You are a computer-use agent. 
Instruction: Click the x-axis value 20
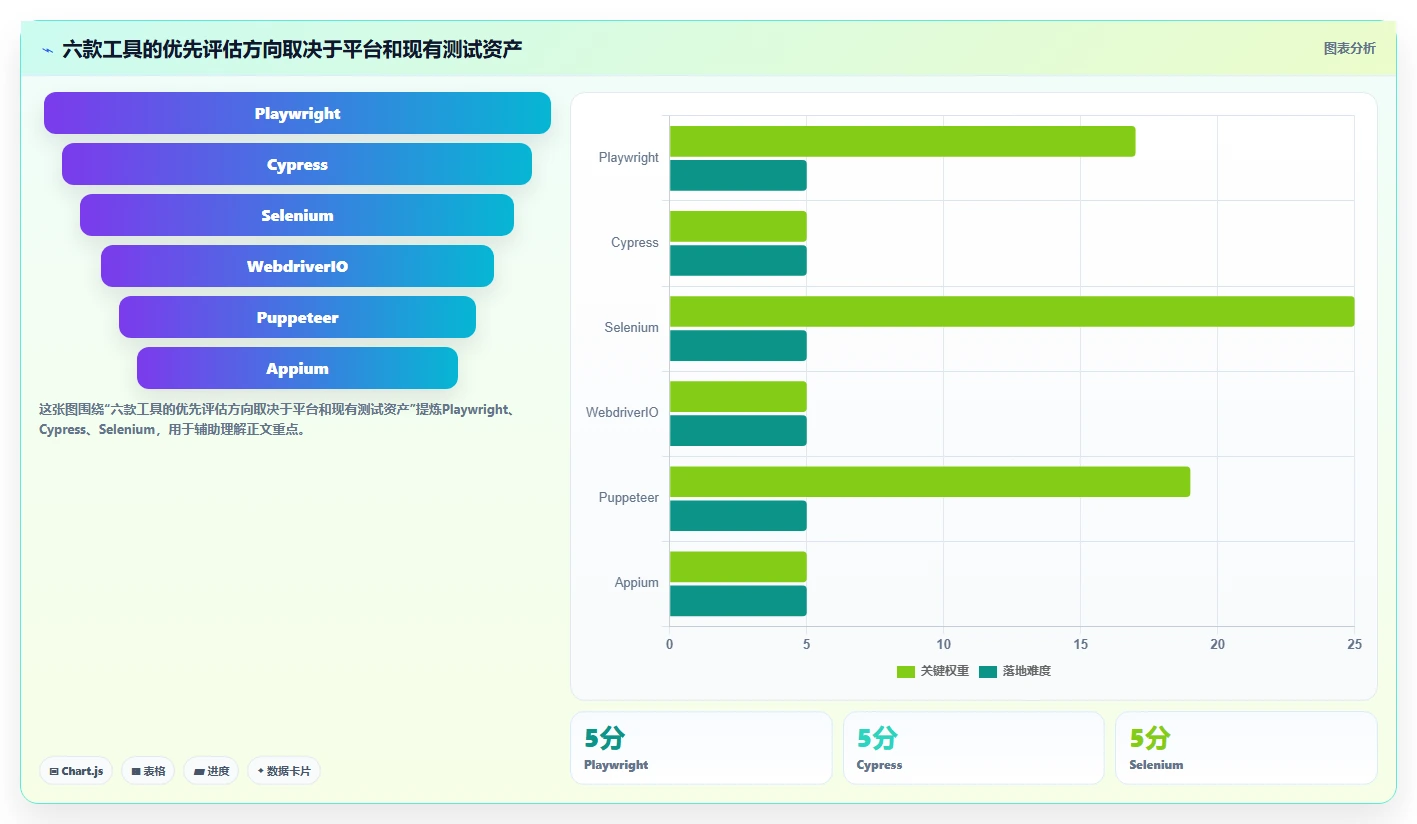click(x=1217, y=644)
